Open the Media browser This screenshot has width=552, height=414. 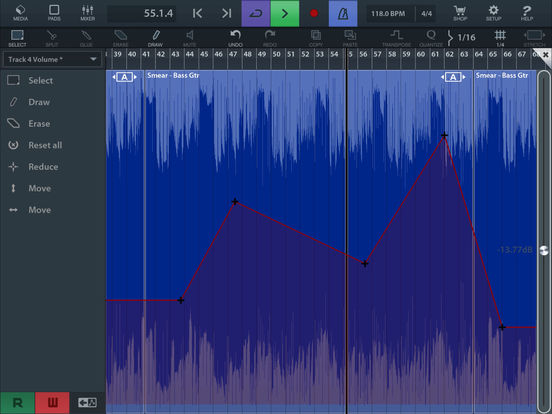20,13
